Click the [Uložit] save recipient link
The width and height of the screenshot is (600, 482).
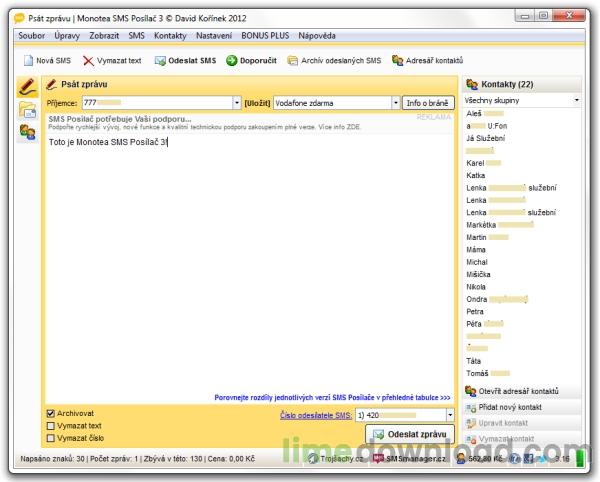257,103
